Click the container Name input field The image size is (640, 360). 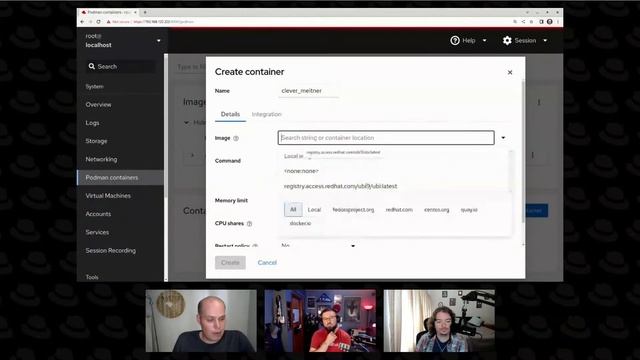click(x=309, y=91)
